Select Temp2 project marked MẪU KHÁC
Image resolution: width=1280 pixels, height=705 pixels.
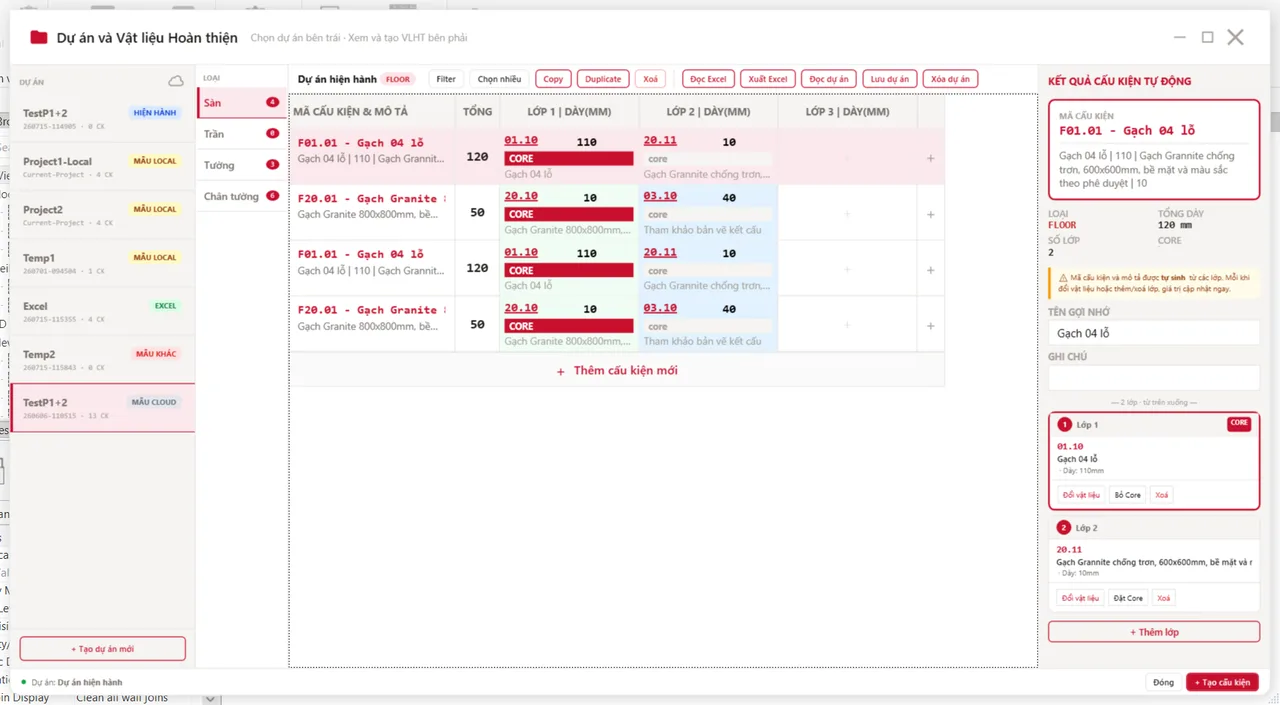[x=102, y=359]
